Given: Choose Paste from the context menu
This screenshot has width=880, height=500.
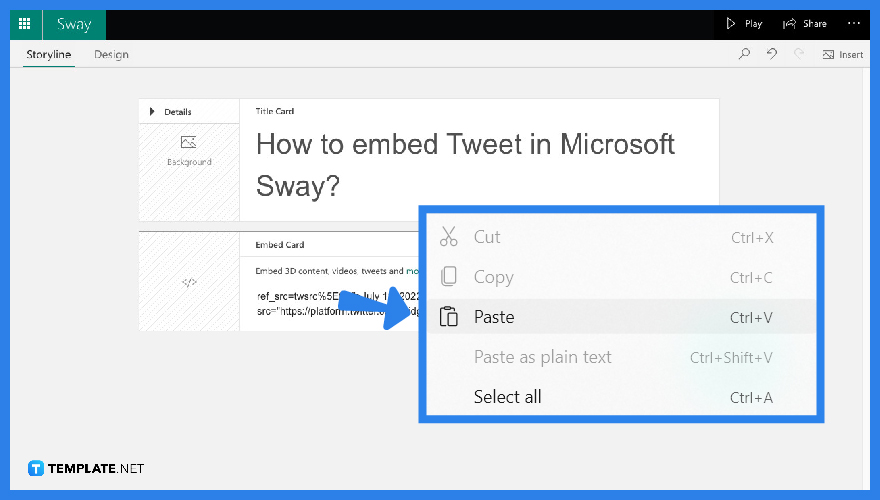Looking at the screenshot, I should 621,317.
